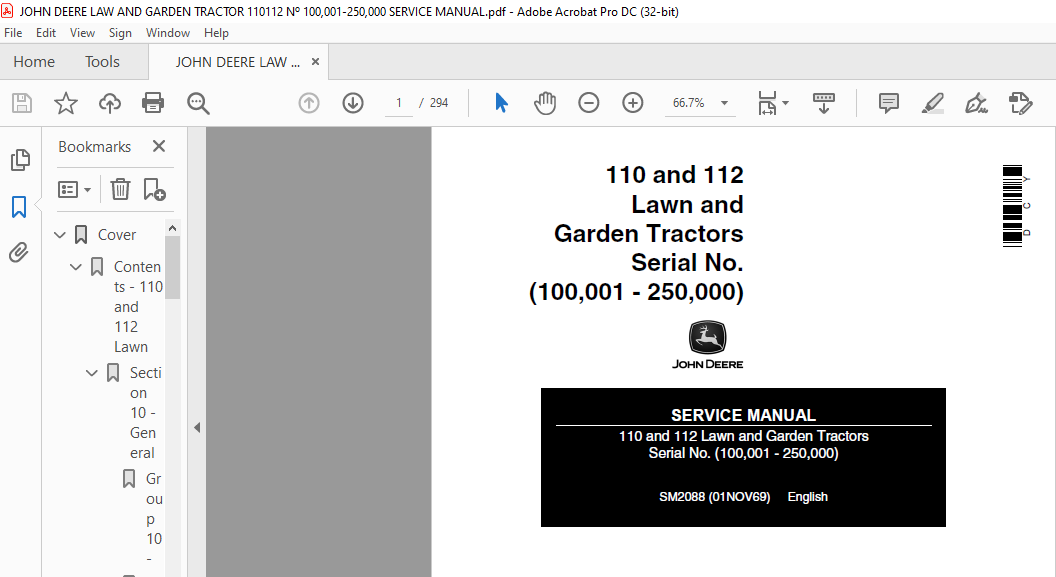This screenshot has width=1056, height=577.
Task: Close the JOHN DEERE LAW document tab
Action: (315, 62)
